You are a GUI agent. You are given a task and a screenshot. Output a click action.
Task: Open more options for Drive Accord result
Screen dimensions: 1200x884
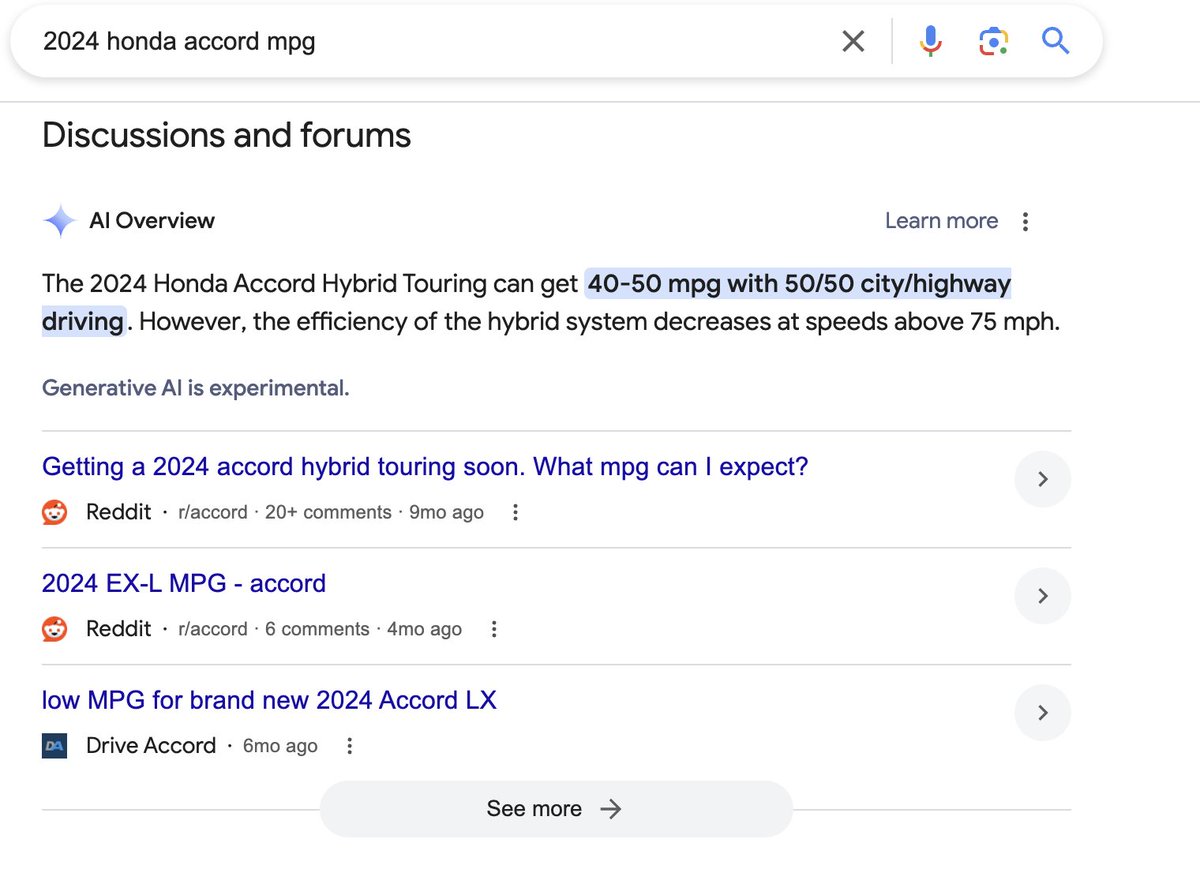[x=349, y=746]
